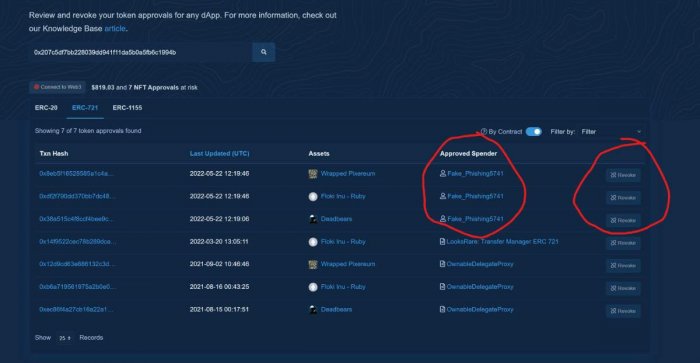Click the person icon beside Fake_Phishing5741 in the Deadbears row
This screenshot has height=363, width=700.
443,219
